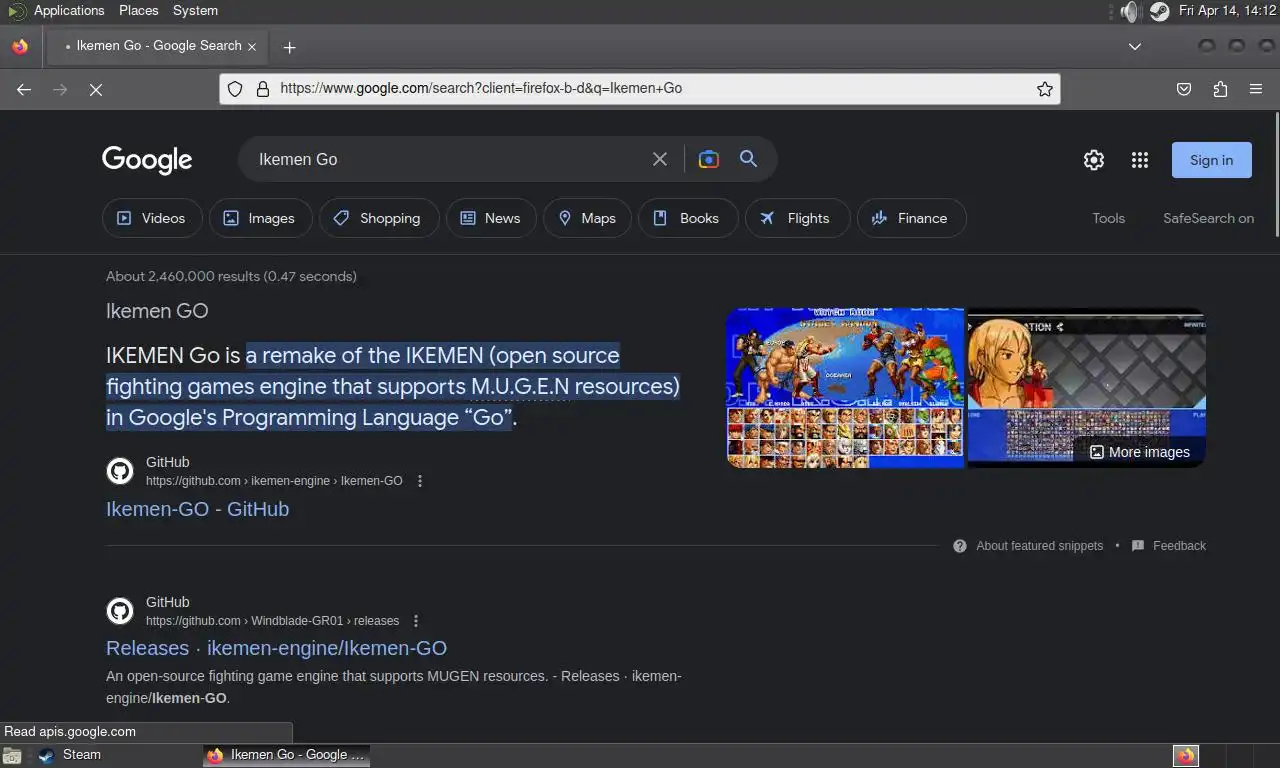Open the System menu
This screenshot has height=768, width=1280.
pyautogui.click(x=195, y=11)
